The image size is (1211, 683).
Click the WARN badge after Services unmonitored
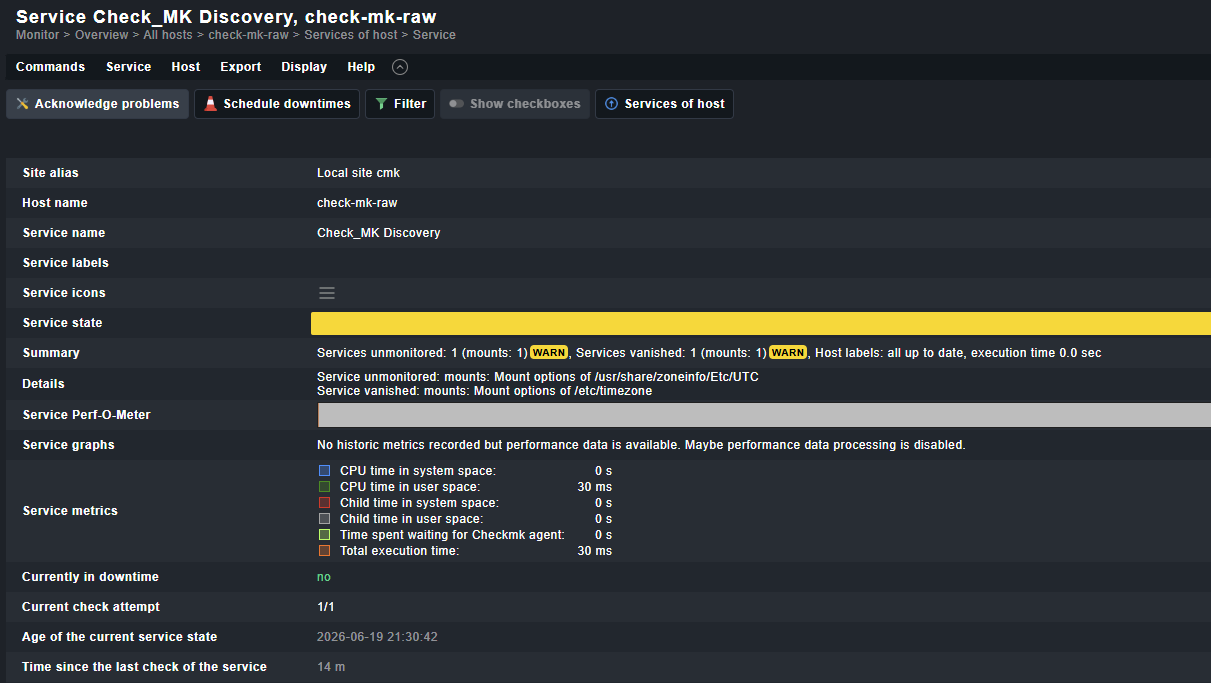click(x=549, y=352)
